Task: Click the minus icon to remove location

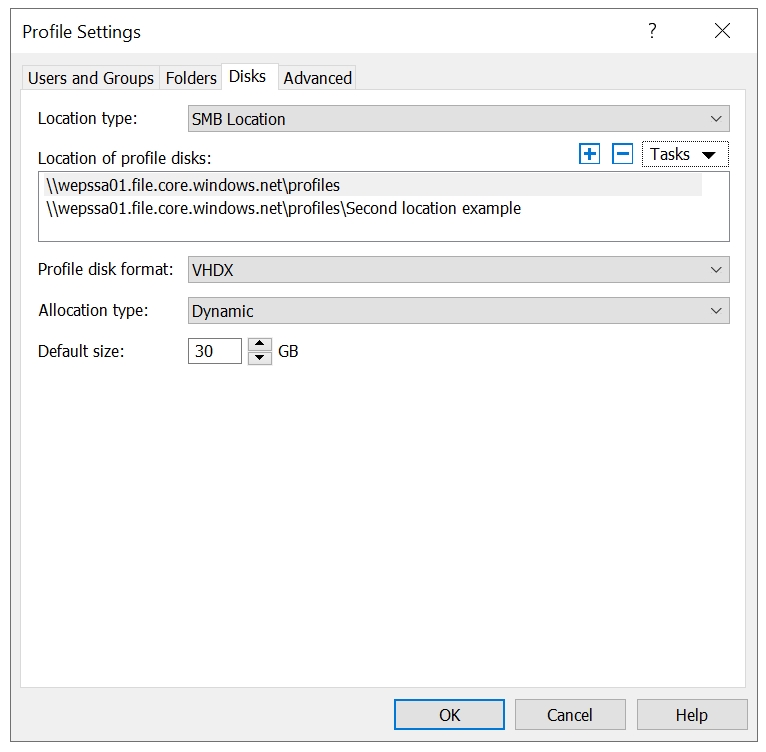Action: point(622,154)
